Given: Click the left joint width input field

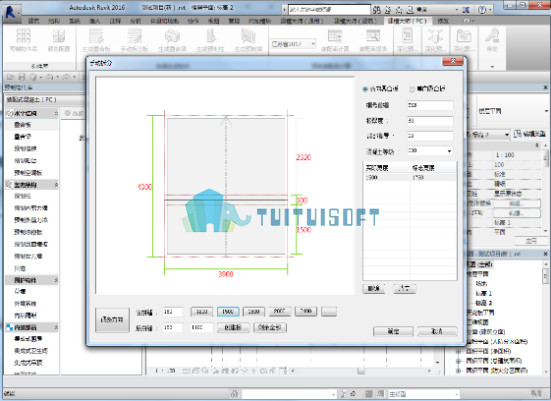Looking at the screenshot, I should pyautogui.click(x=173, y=312).
